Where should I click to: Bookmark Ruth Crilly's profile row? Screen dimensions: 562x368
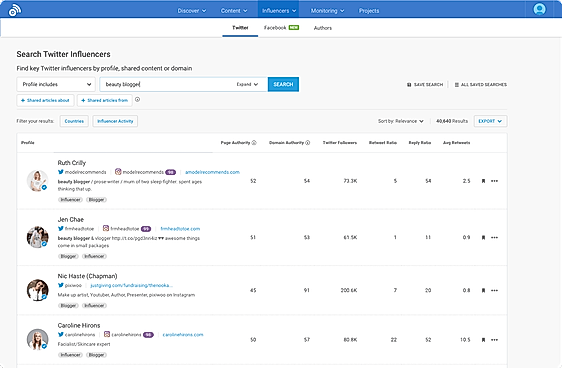tap(483, 181)
